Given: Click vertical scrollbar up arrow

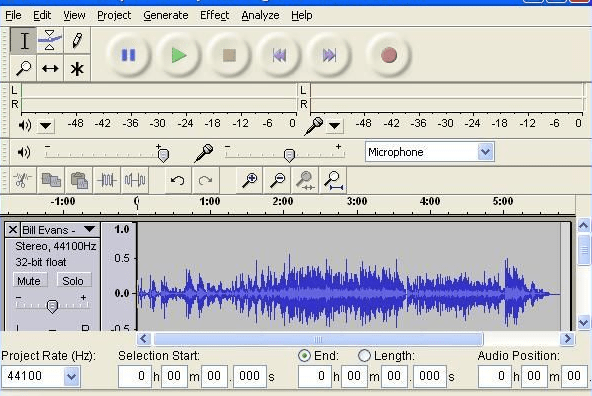Looking at the screenshot, I should [584, 226].
